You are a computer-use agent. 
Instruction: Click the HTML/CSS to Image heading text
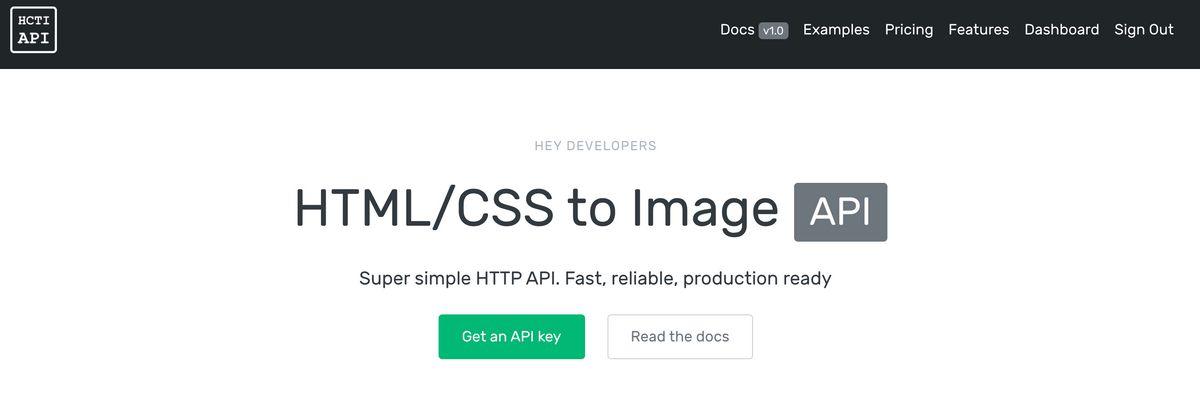536,209
